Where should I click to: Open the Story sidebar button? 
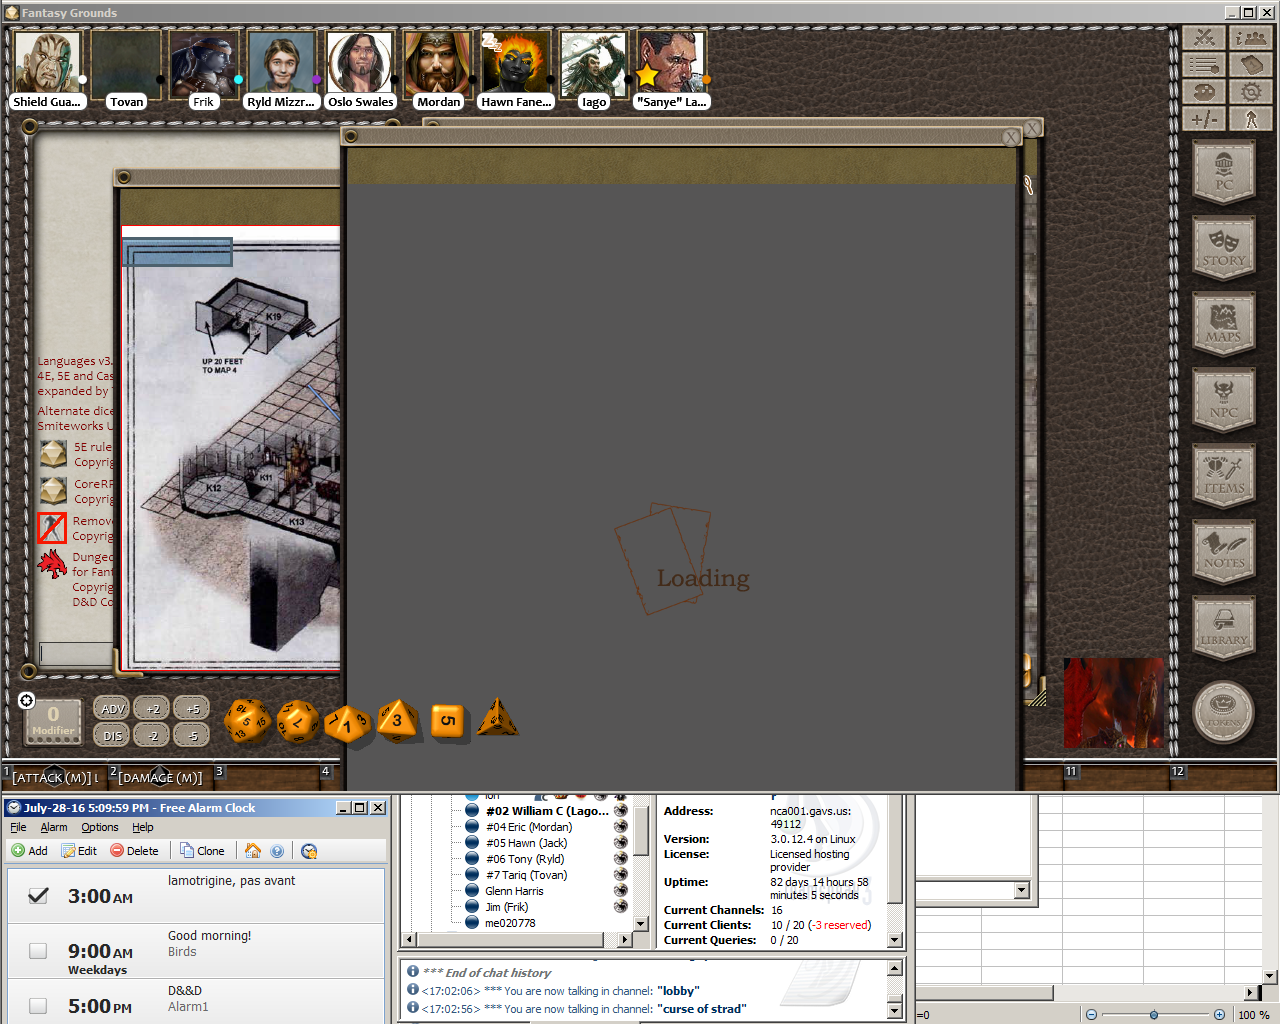click(x=1224, y=248)
